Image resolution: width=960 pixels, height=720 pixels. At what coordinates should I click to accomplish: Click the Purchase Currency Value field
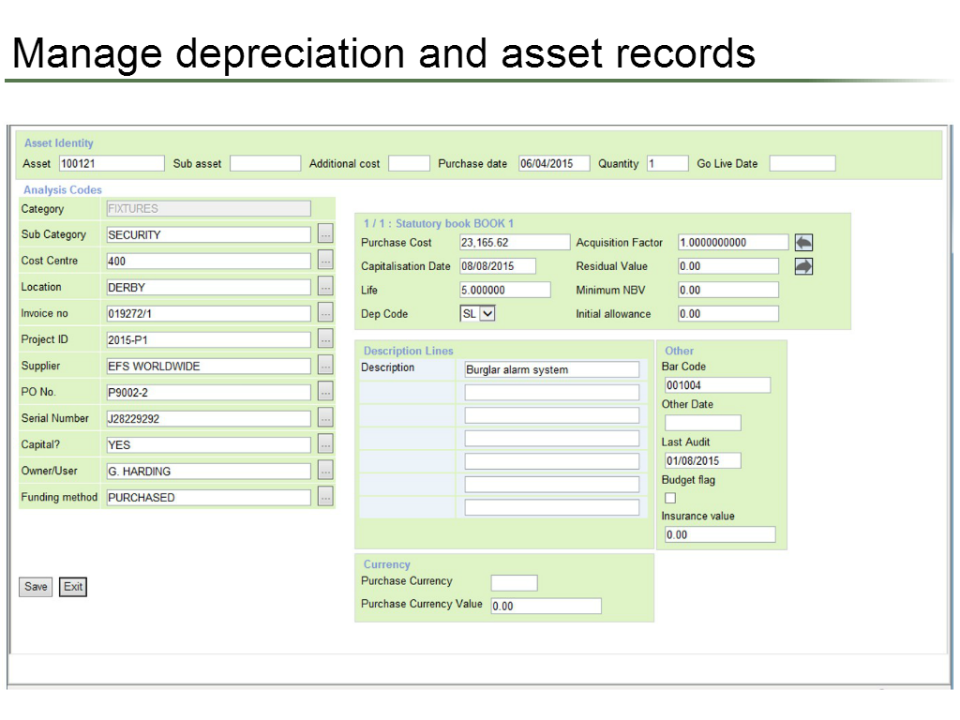[546, 606]
